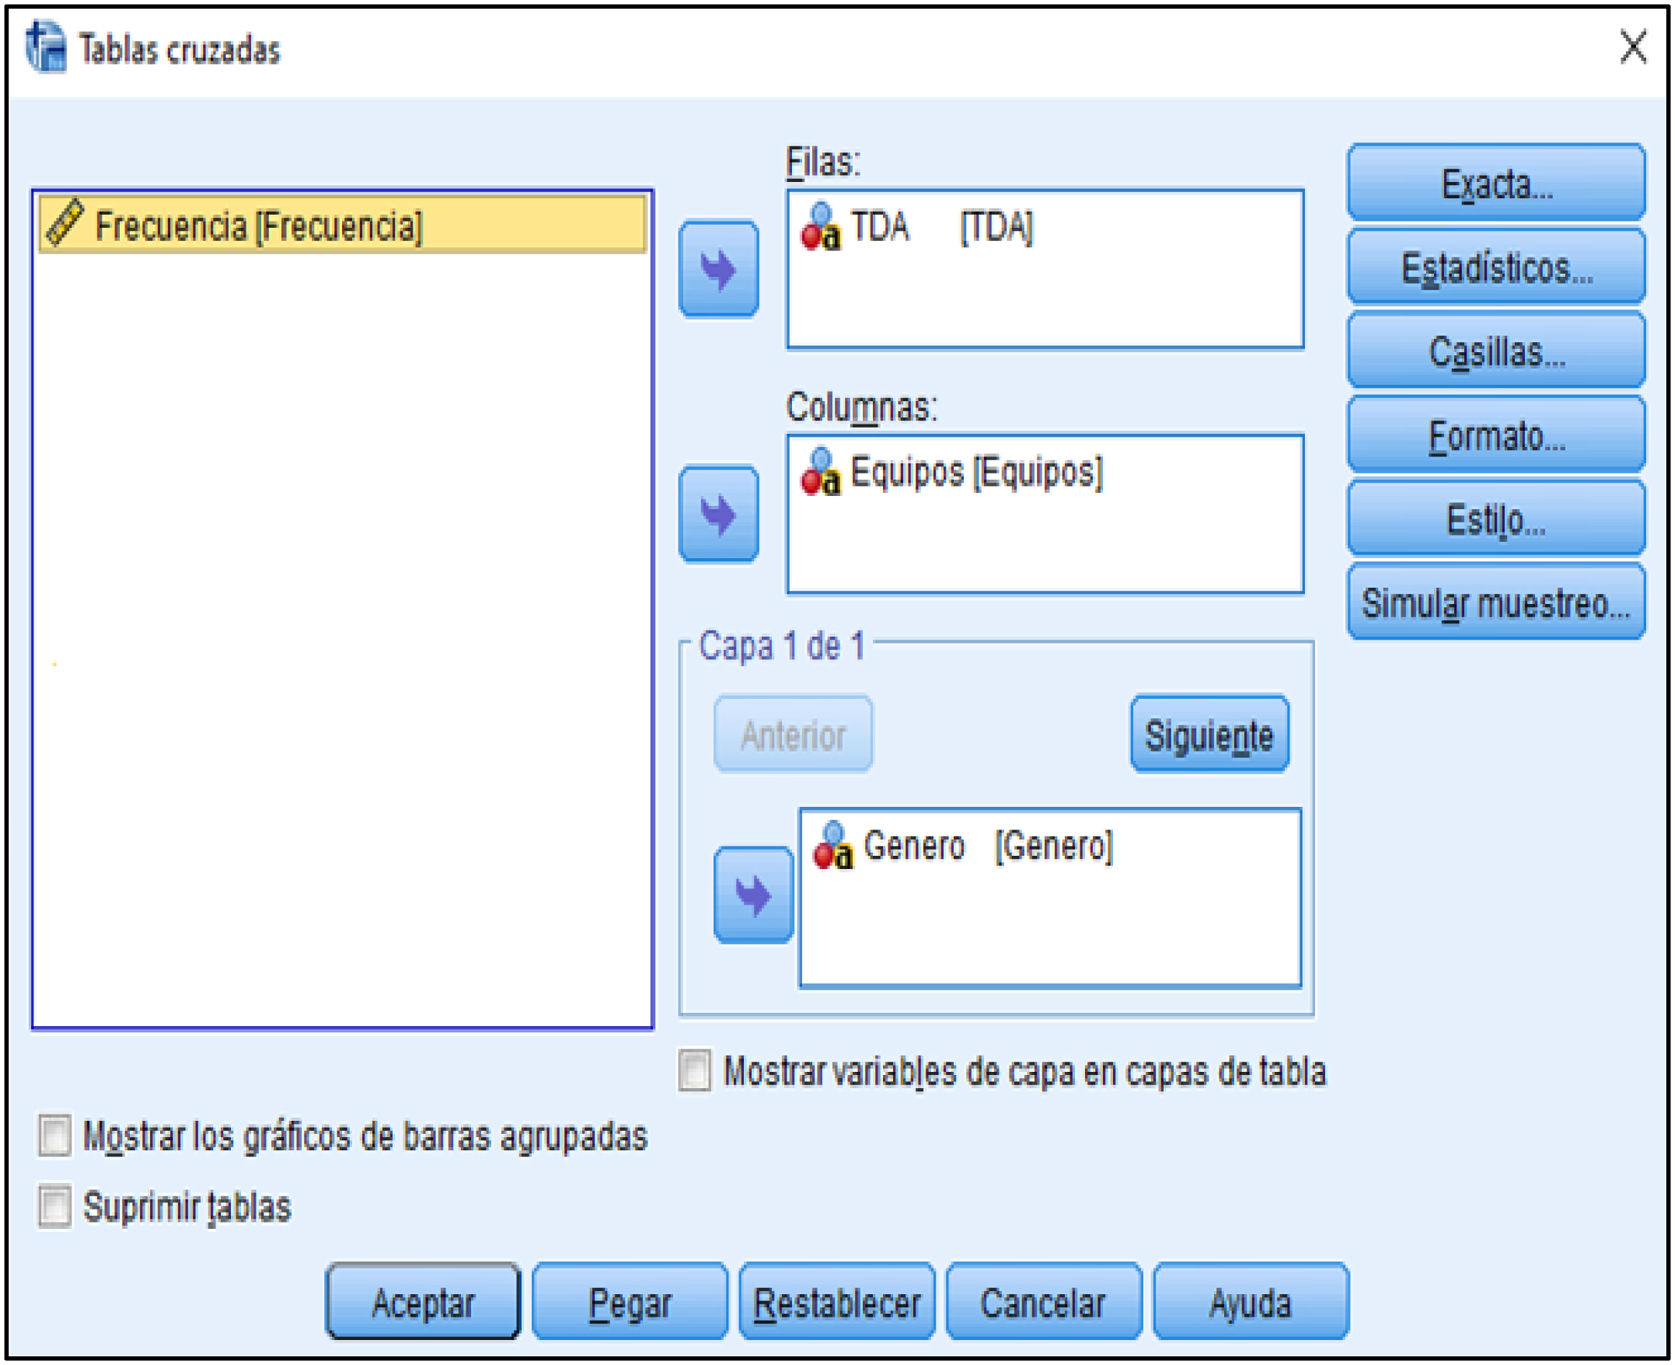Open the Exacta options
This screenshot has width=1675, height=1365.
1496,183
